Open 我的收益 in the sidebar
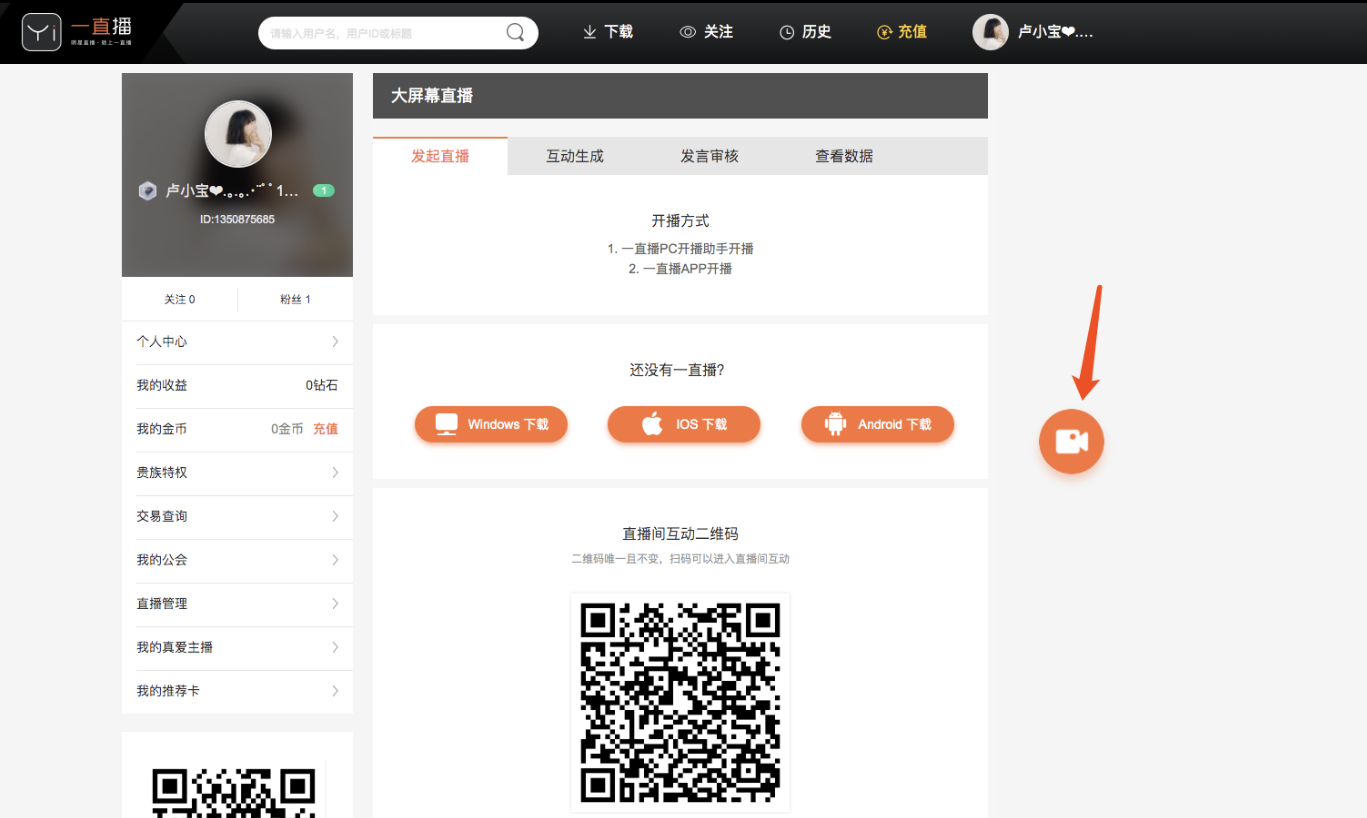1367x818 pixels. 237,386
